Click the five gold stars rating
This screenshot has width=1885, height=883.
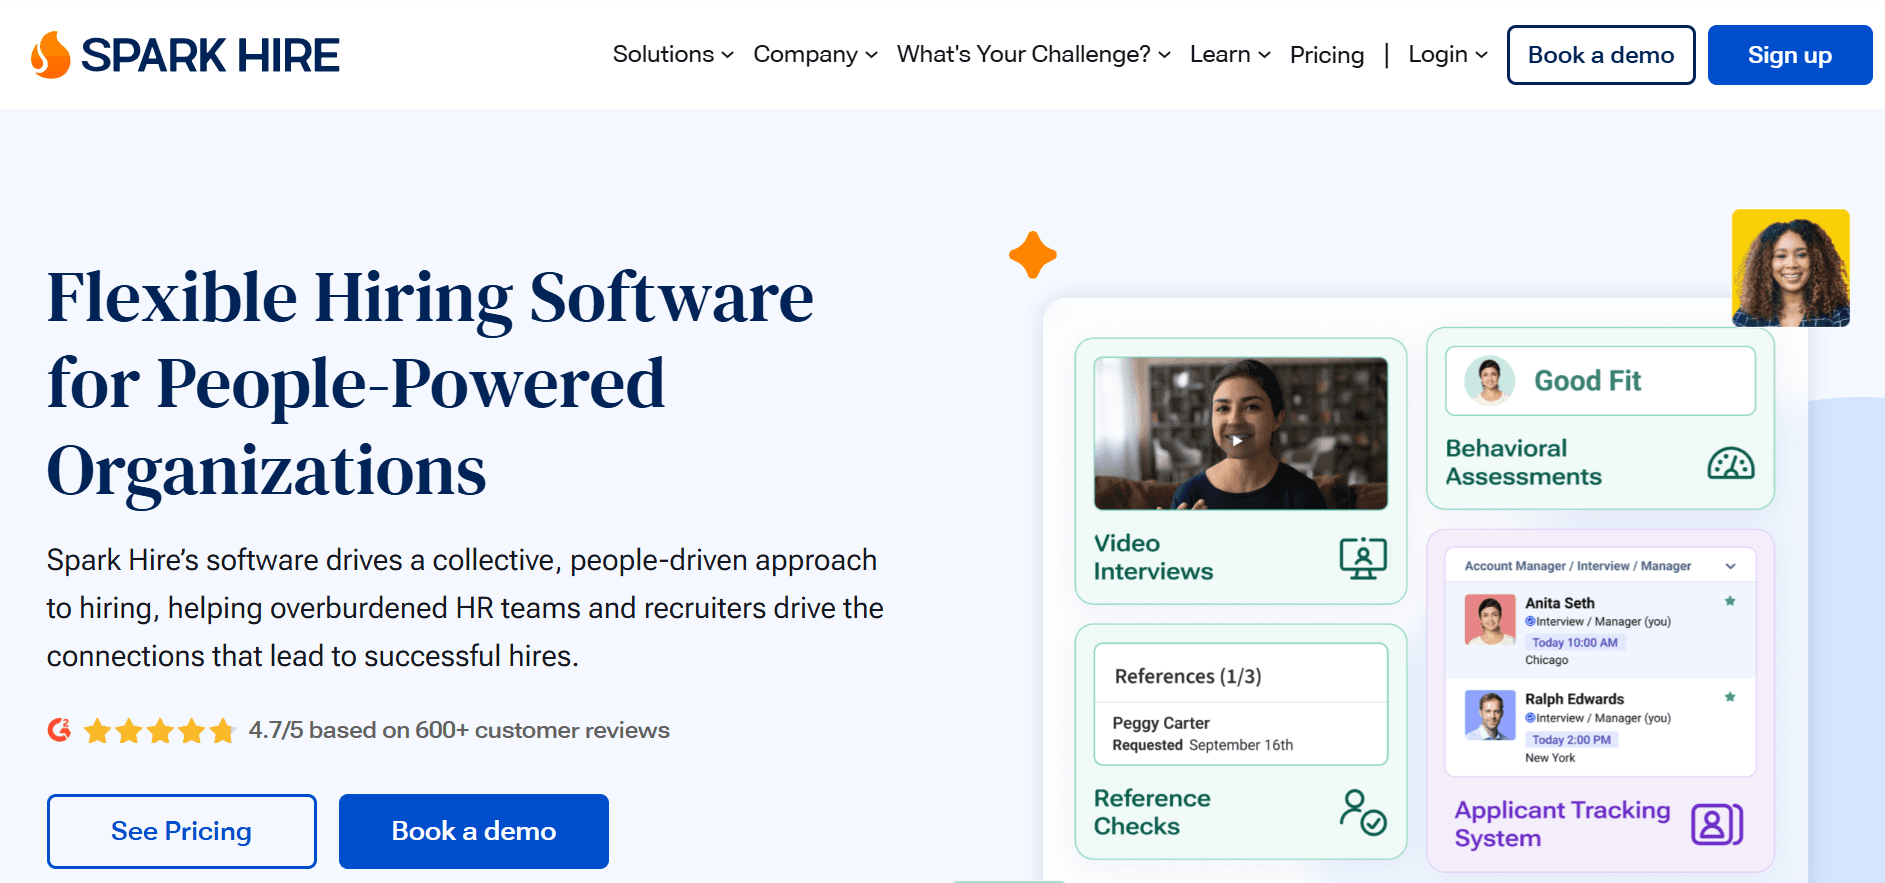160,731
